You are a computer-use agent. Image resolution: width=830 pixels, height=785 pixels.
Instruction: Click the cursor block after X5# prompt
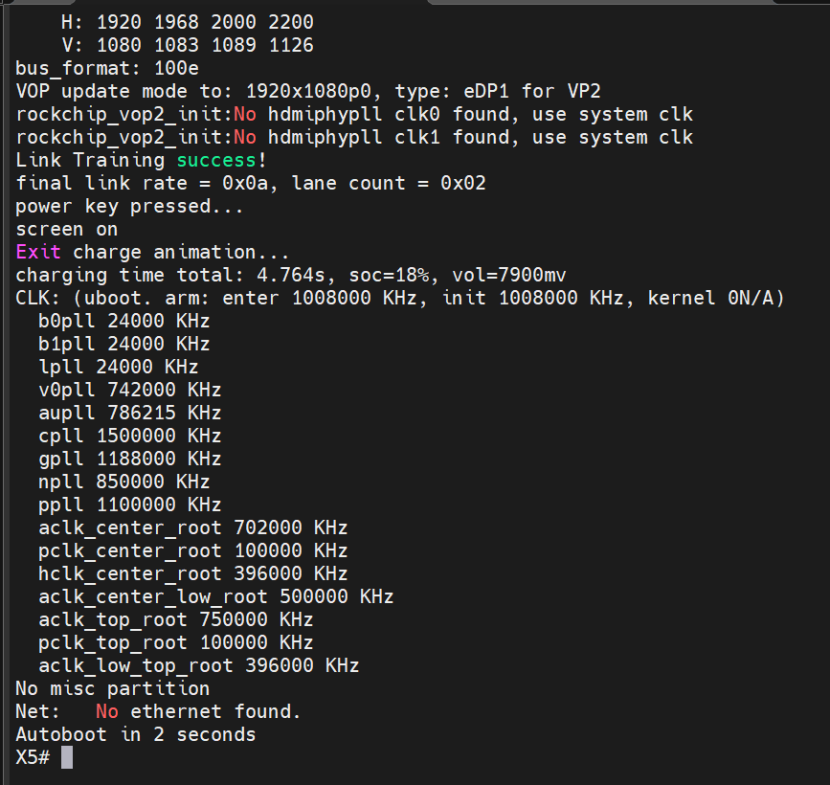coord(67,757)
